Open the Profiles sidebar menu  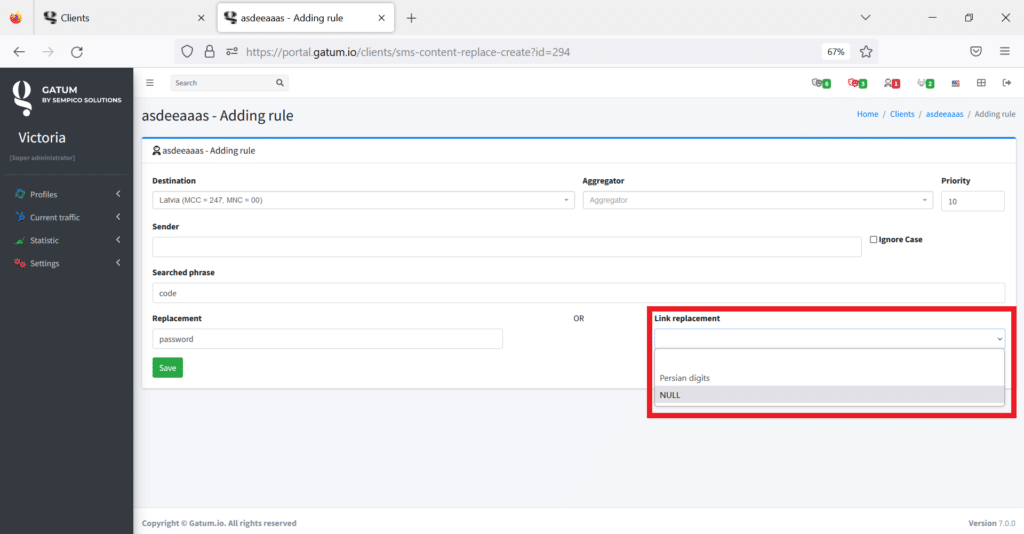tap(67, 194)
